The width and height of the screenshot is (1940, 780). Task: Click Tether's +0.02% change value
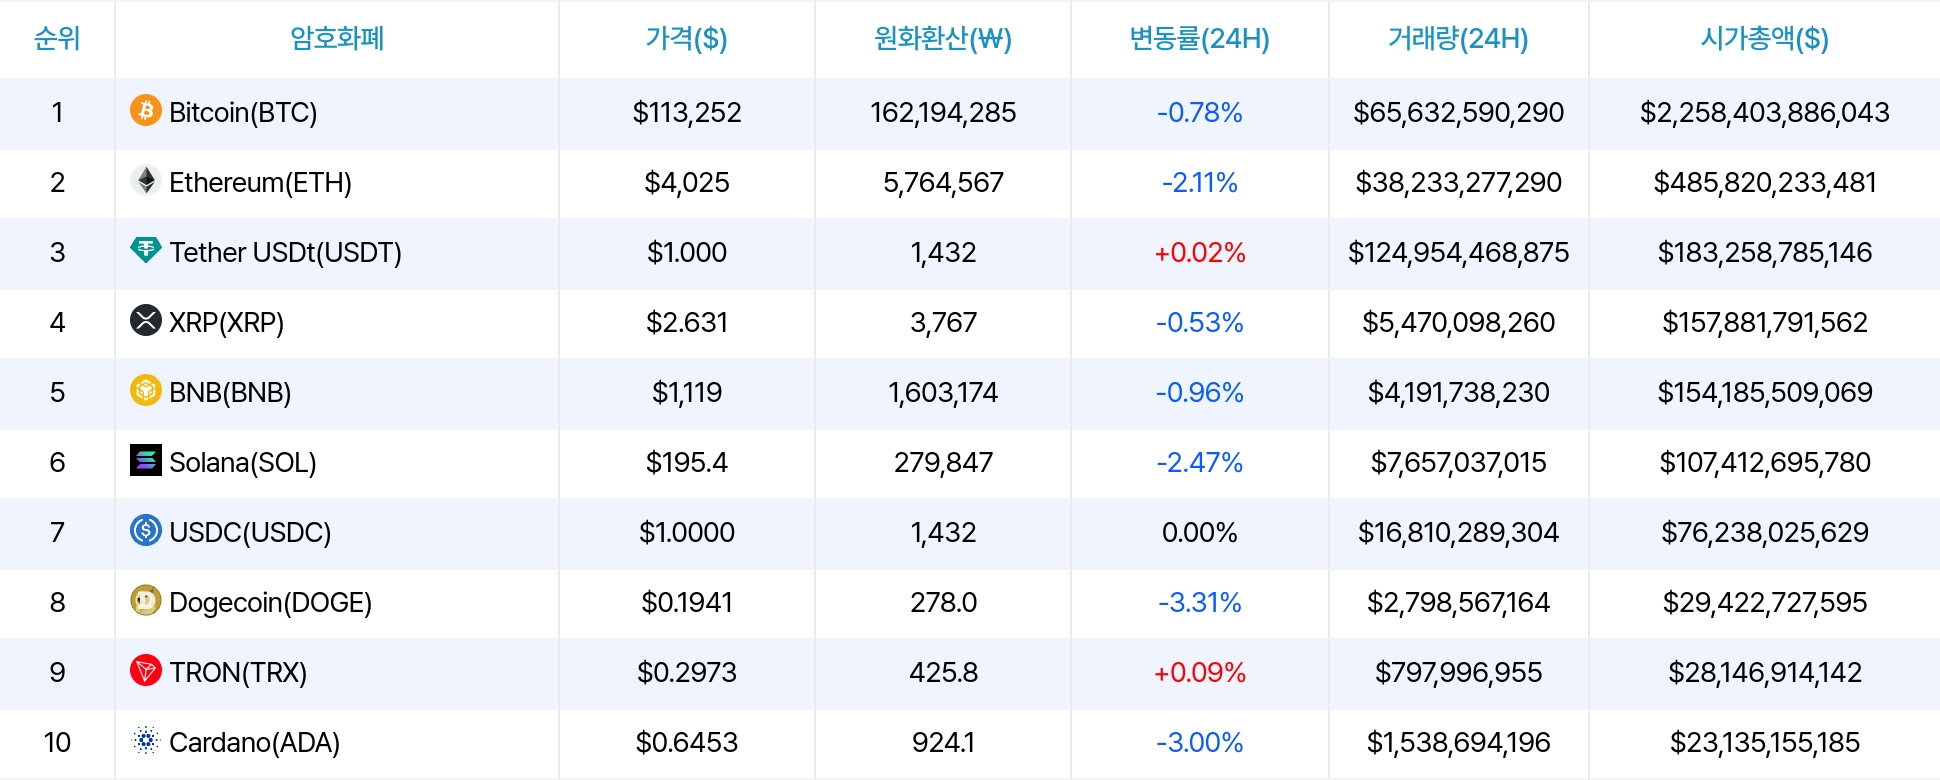1199,252
